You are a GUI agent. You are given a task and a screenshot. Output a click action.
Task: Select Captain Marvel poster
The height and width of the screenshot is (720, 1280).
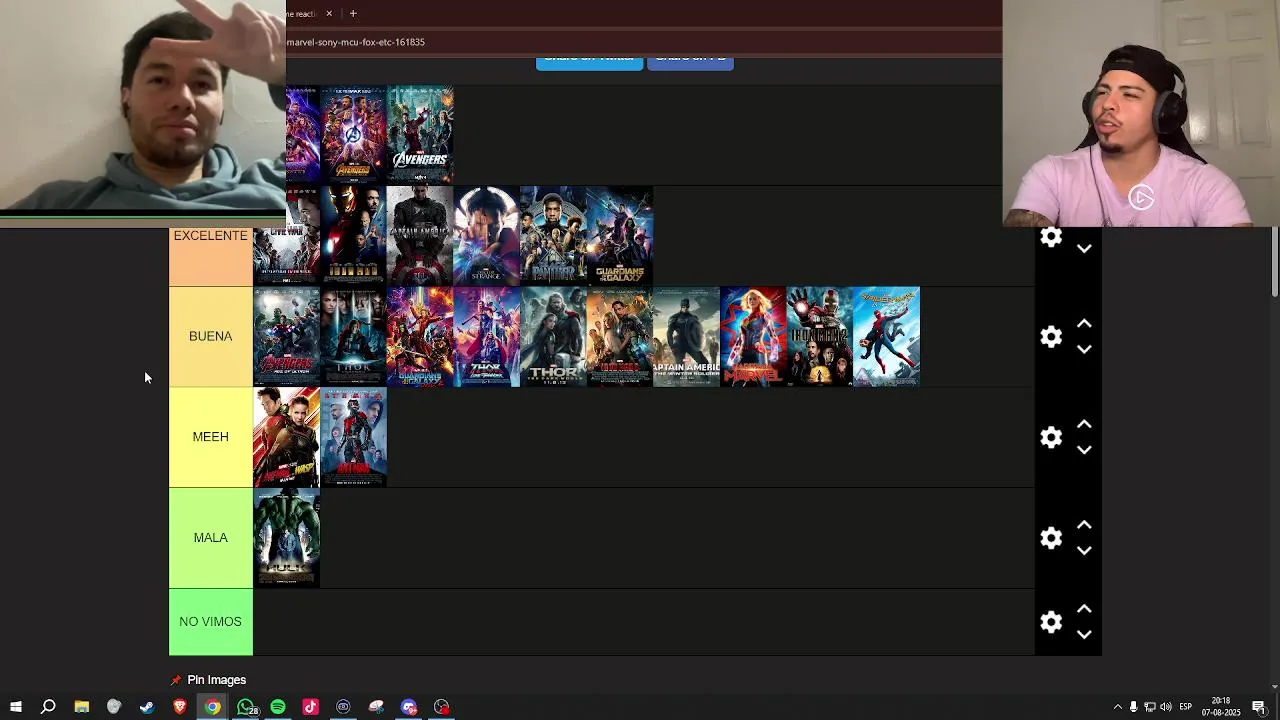point(753,337)
